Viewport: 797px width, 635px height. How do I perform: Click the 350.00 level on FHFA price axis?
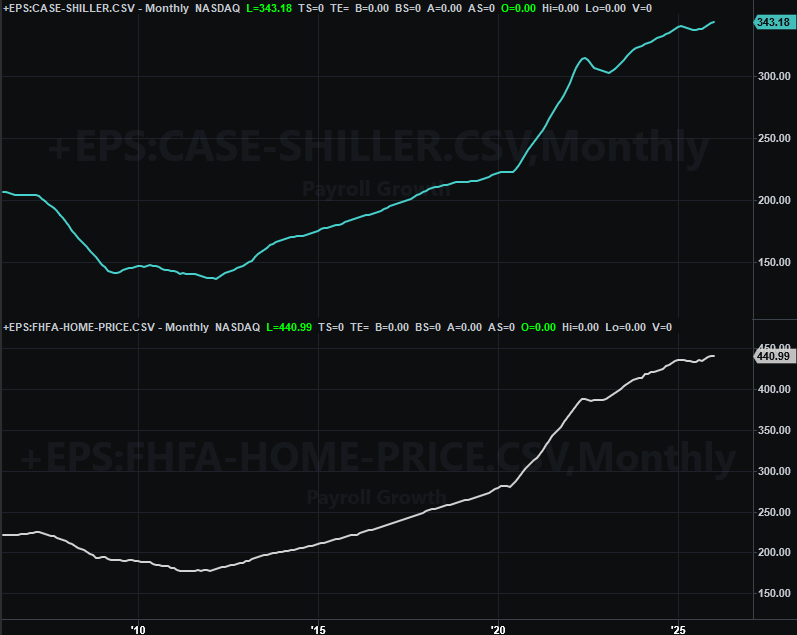(x=772, y=430)
